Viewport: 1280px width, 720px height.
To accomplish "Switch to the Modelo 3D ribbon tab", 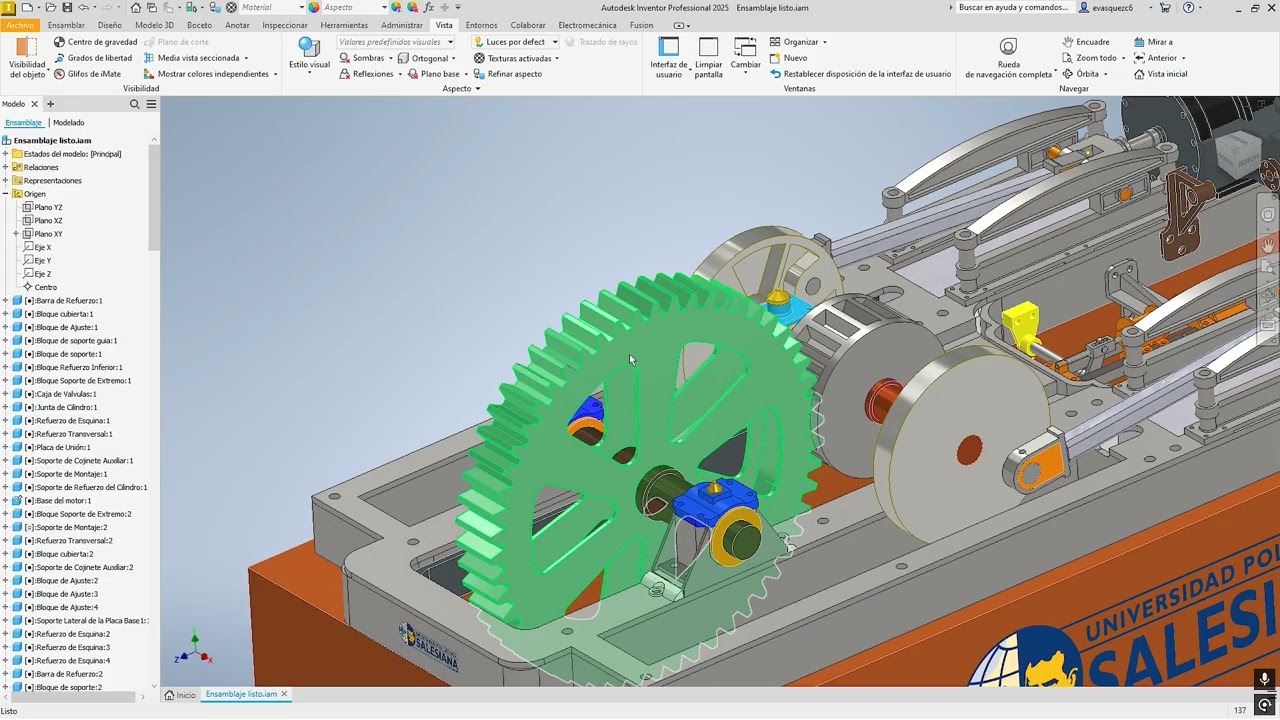I will (x=154, y=25).
